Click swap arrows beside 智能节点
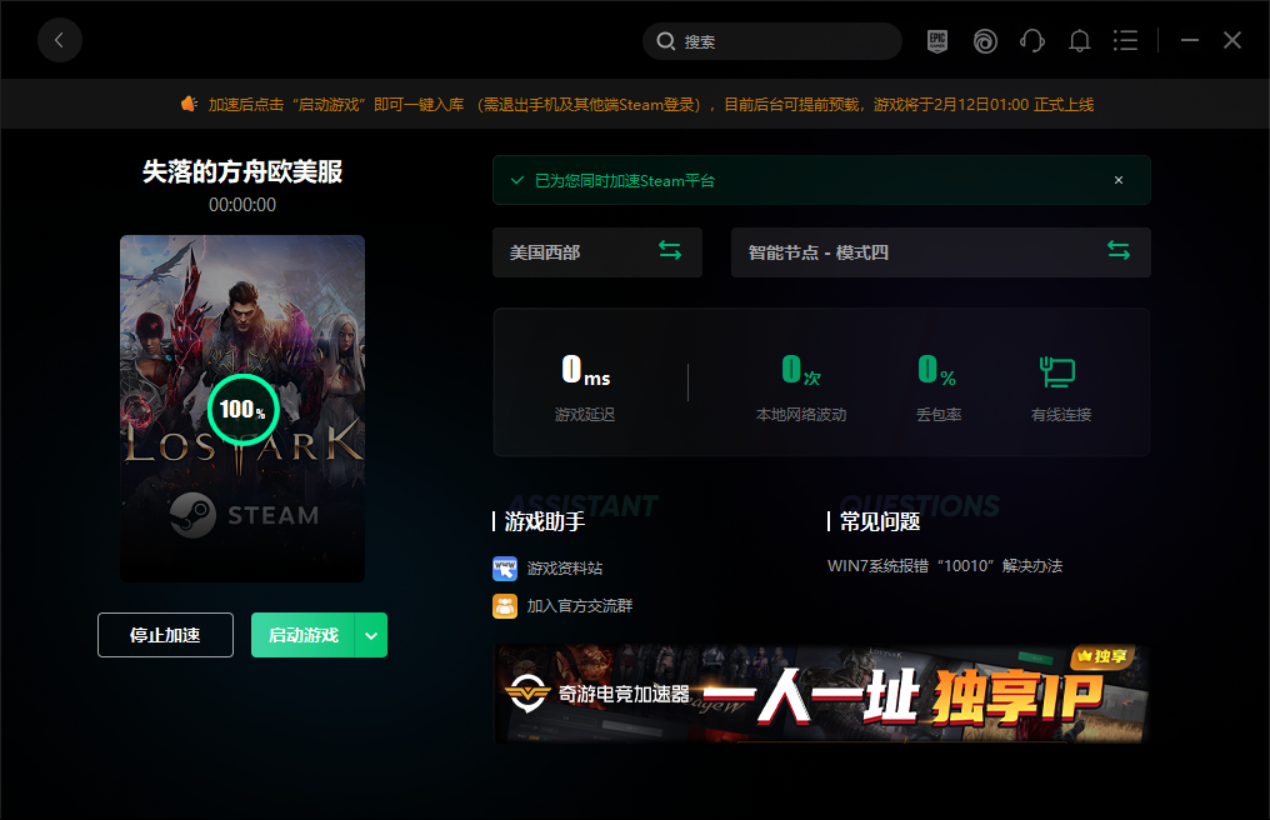Screen dimensions: 1270x820 1118,251
